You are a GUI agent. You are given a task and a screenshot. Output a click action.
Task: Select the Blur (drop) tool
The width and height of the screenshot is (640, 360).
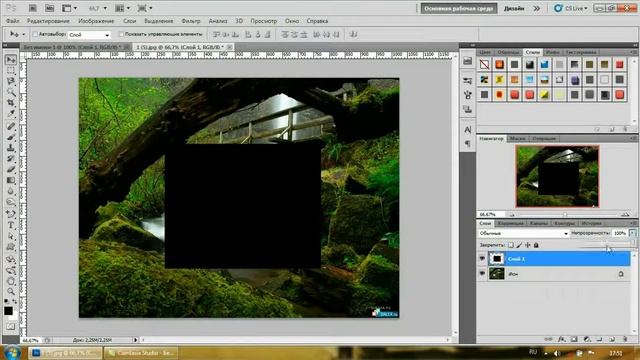point(11,191)
